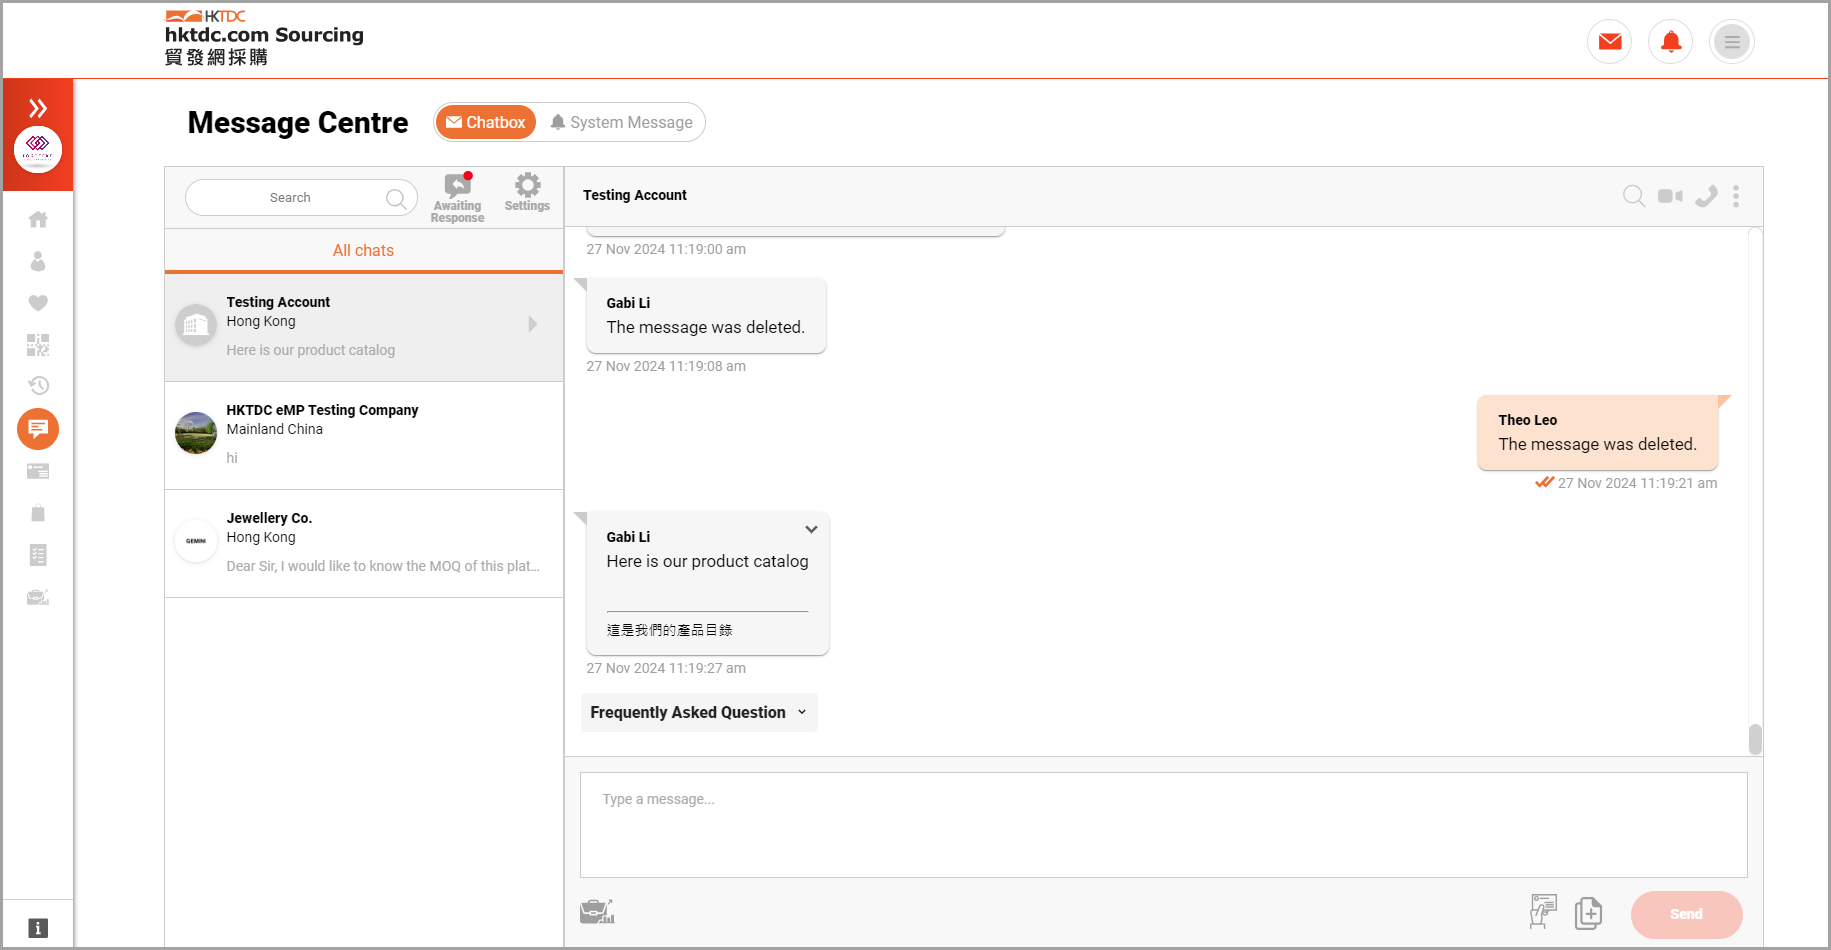Click the arrow on Testing Account chat row
The width and height of the screenshot is (1831, 950).
(x=532, y=324)
